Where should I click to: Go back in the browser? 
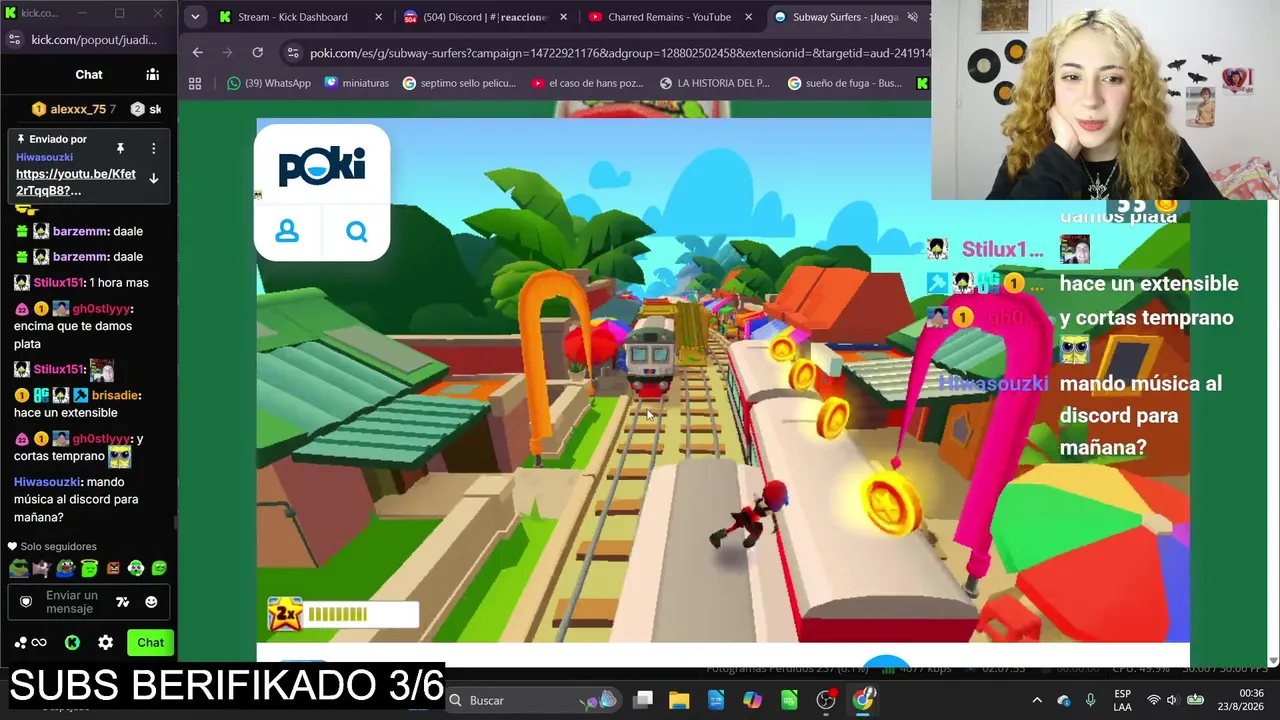click(197, 53)
